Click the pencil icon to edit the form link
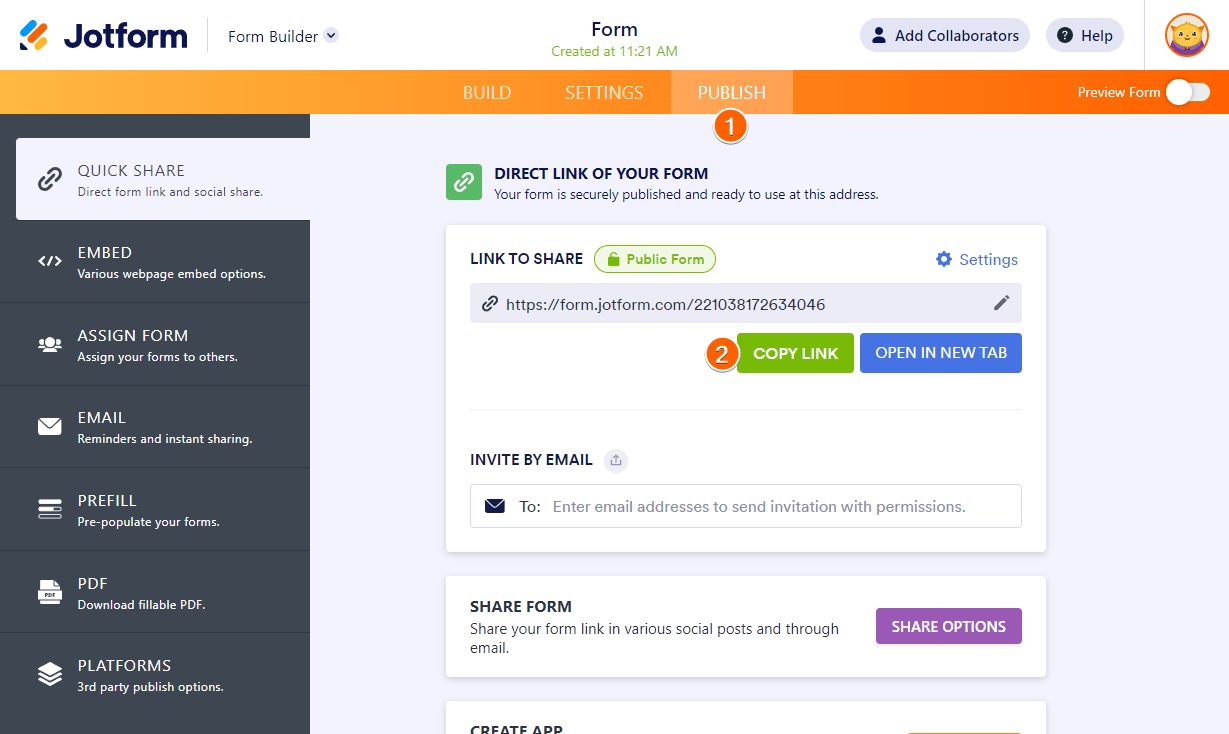The width and height of the screenshot is (1229, 734). point(1002,303)
